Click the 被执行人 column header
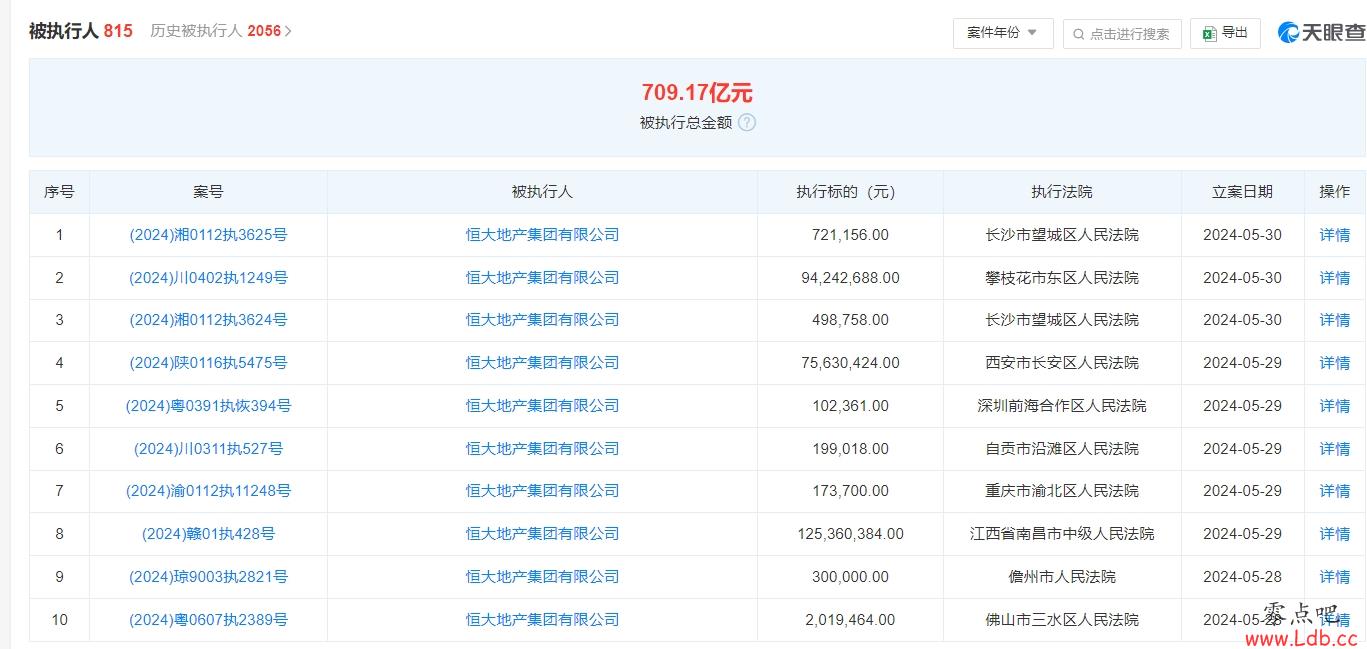 [543, 192]
